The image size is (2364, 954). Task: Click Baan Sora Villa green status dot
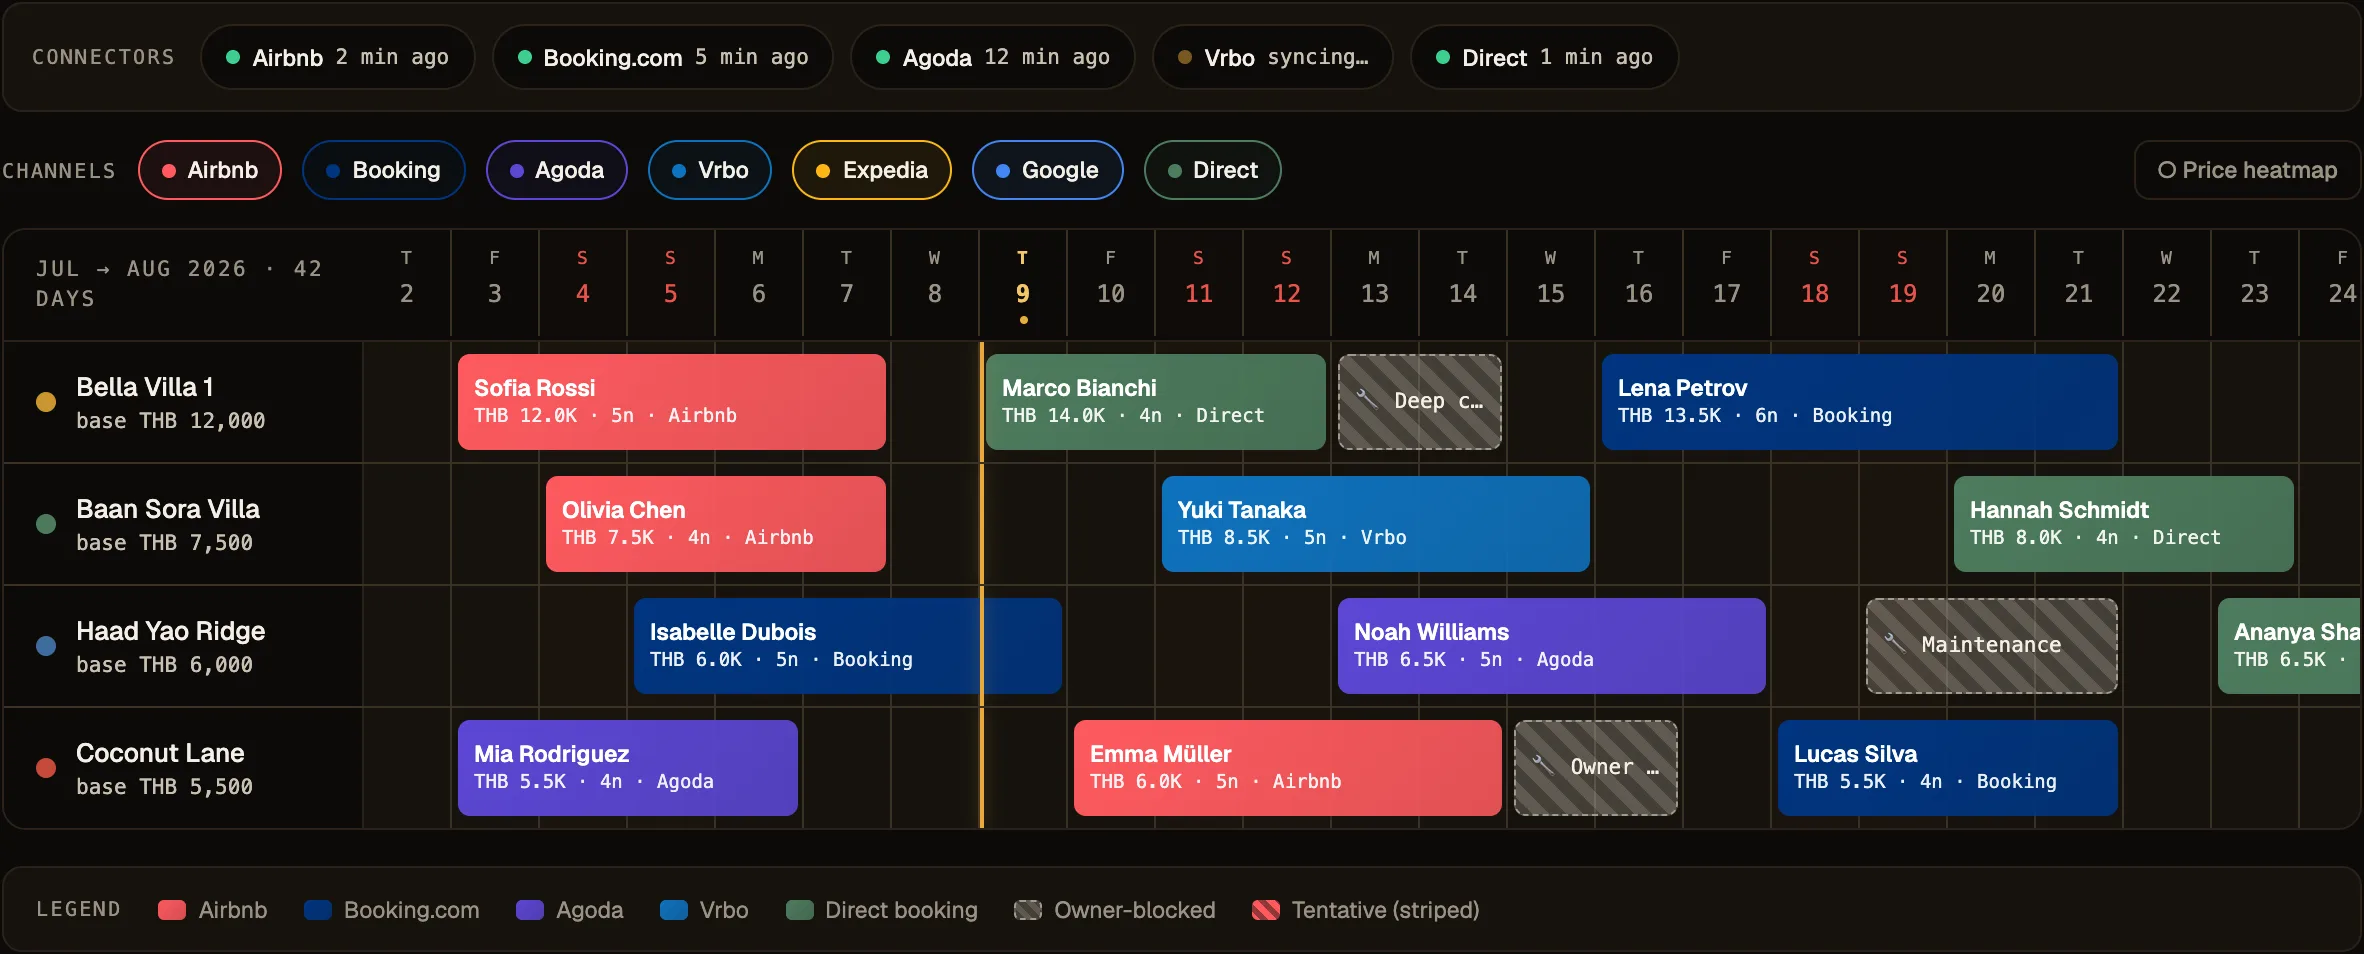pyautogui.click(x=46, y=524)
